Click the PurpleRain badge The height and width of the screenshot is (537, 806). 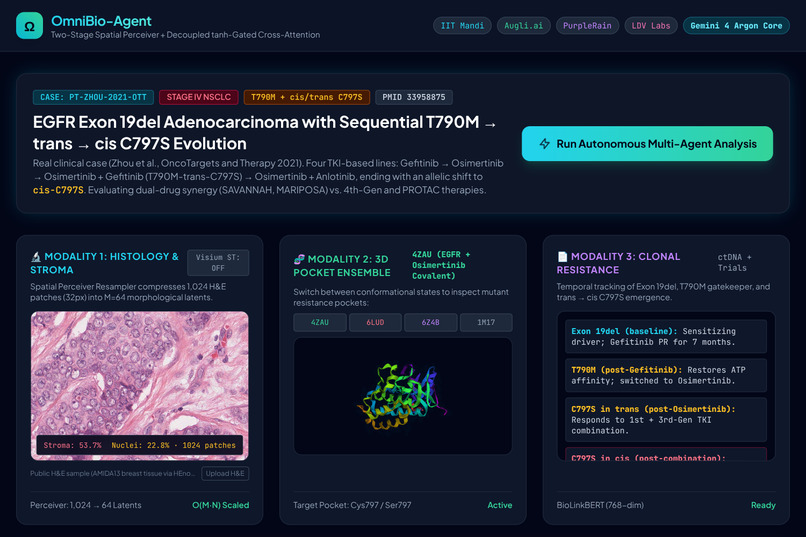(x=587, y=26)
